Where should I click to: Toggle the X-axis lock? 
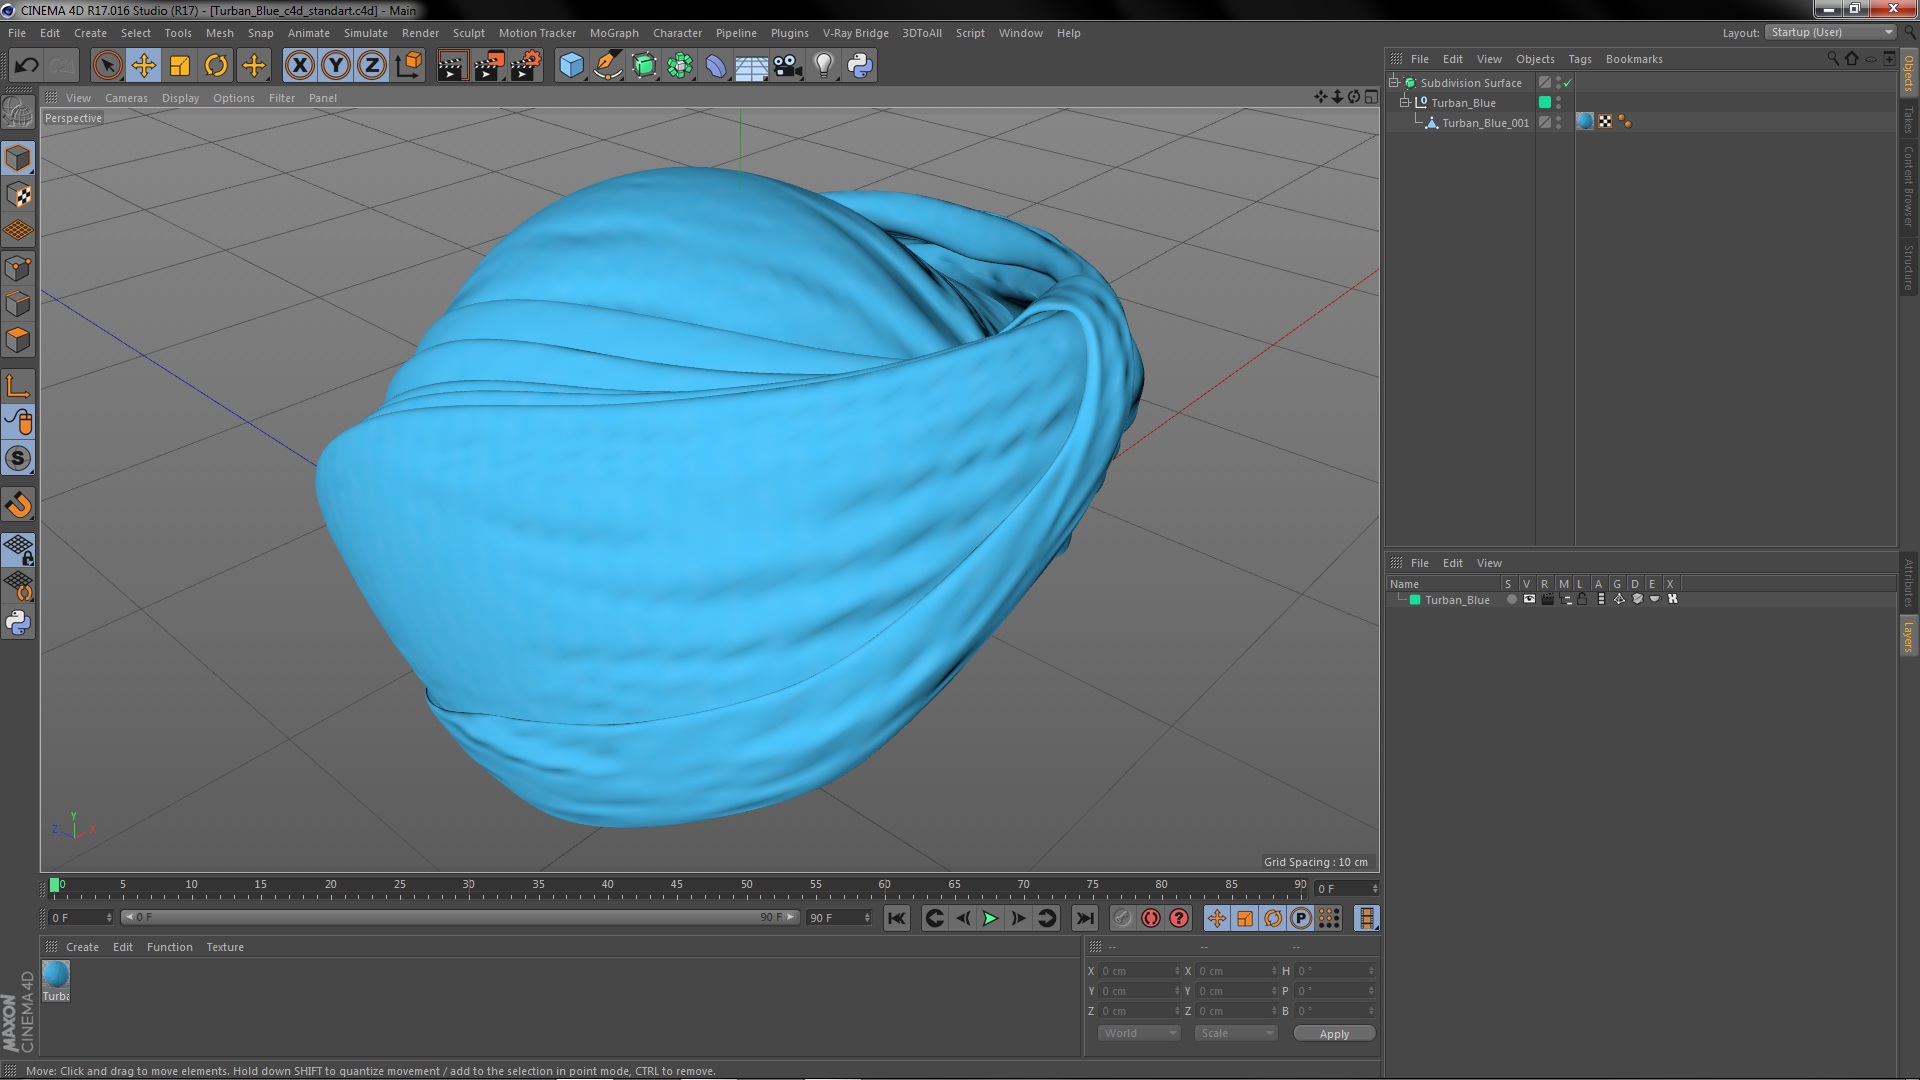pyautogui.click(x=299, y=66)
